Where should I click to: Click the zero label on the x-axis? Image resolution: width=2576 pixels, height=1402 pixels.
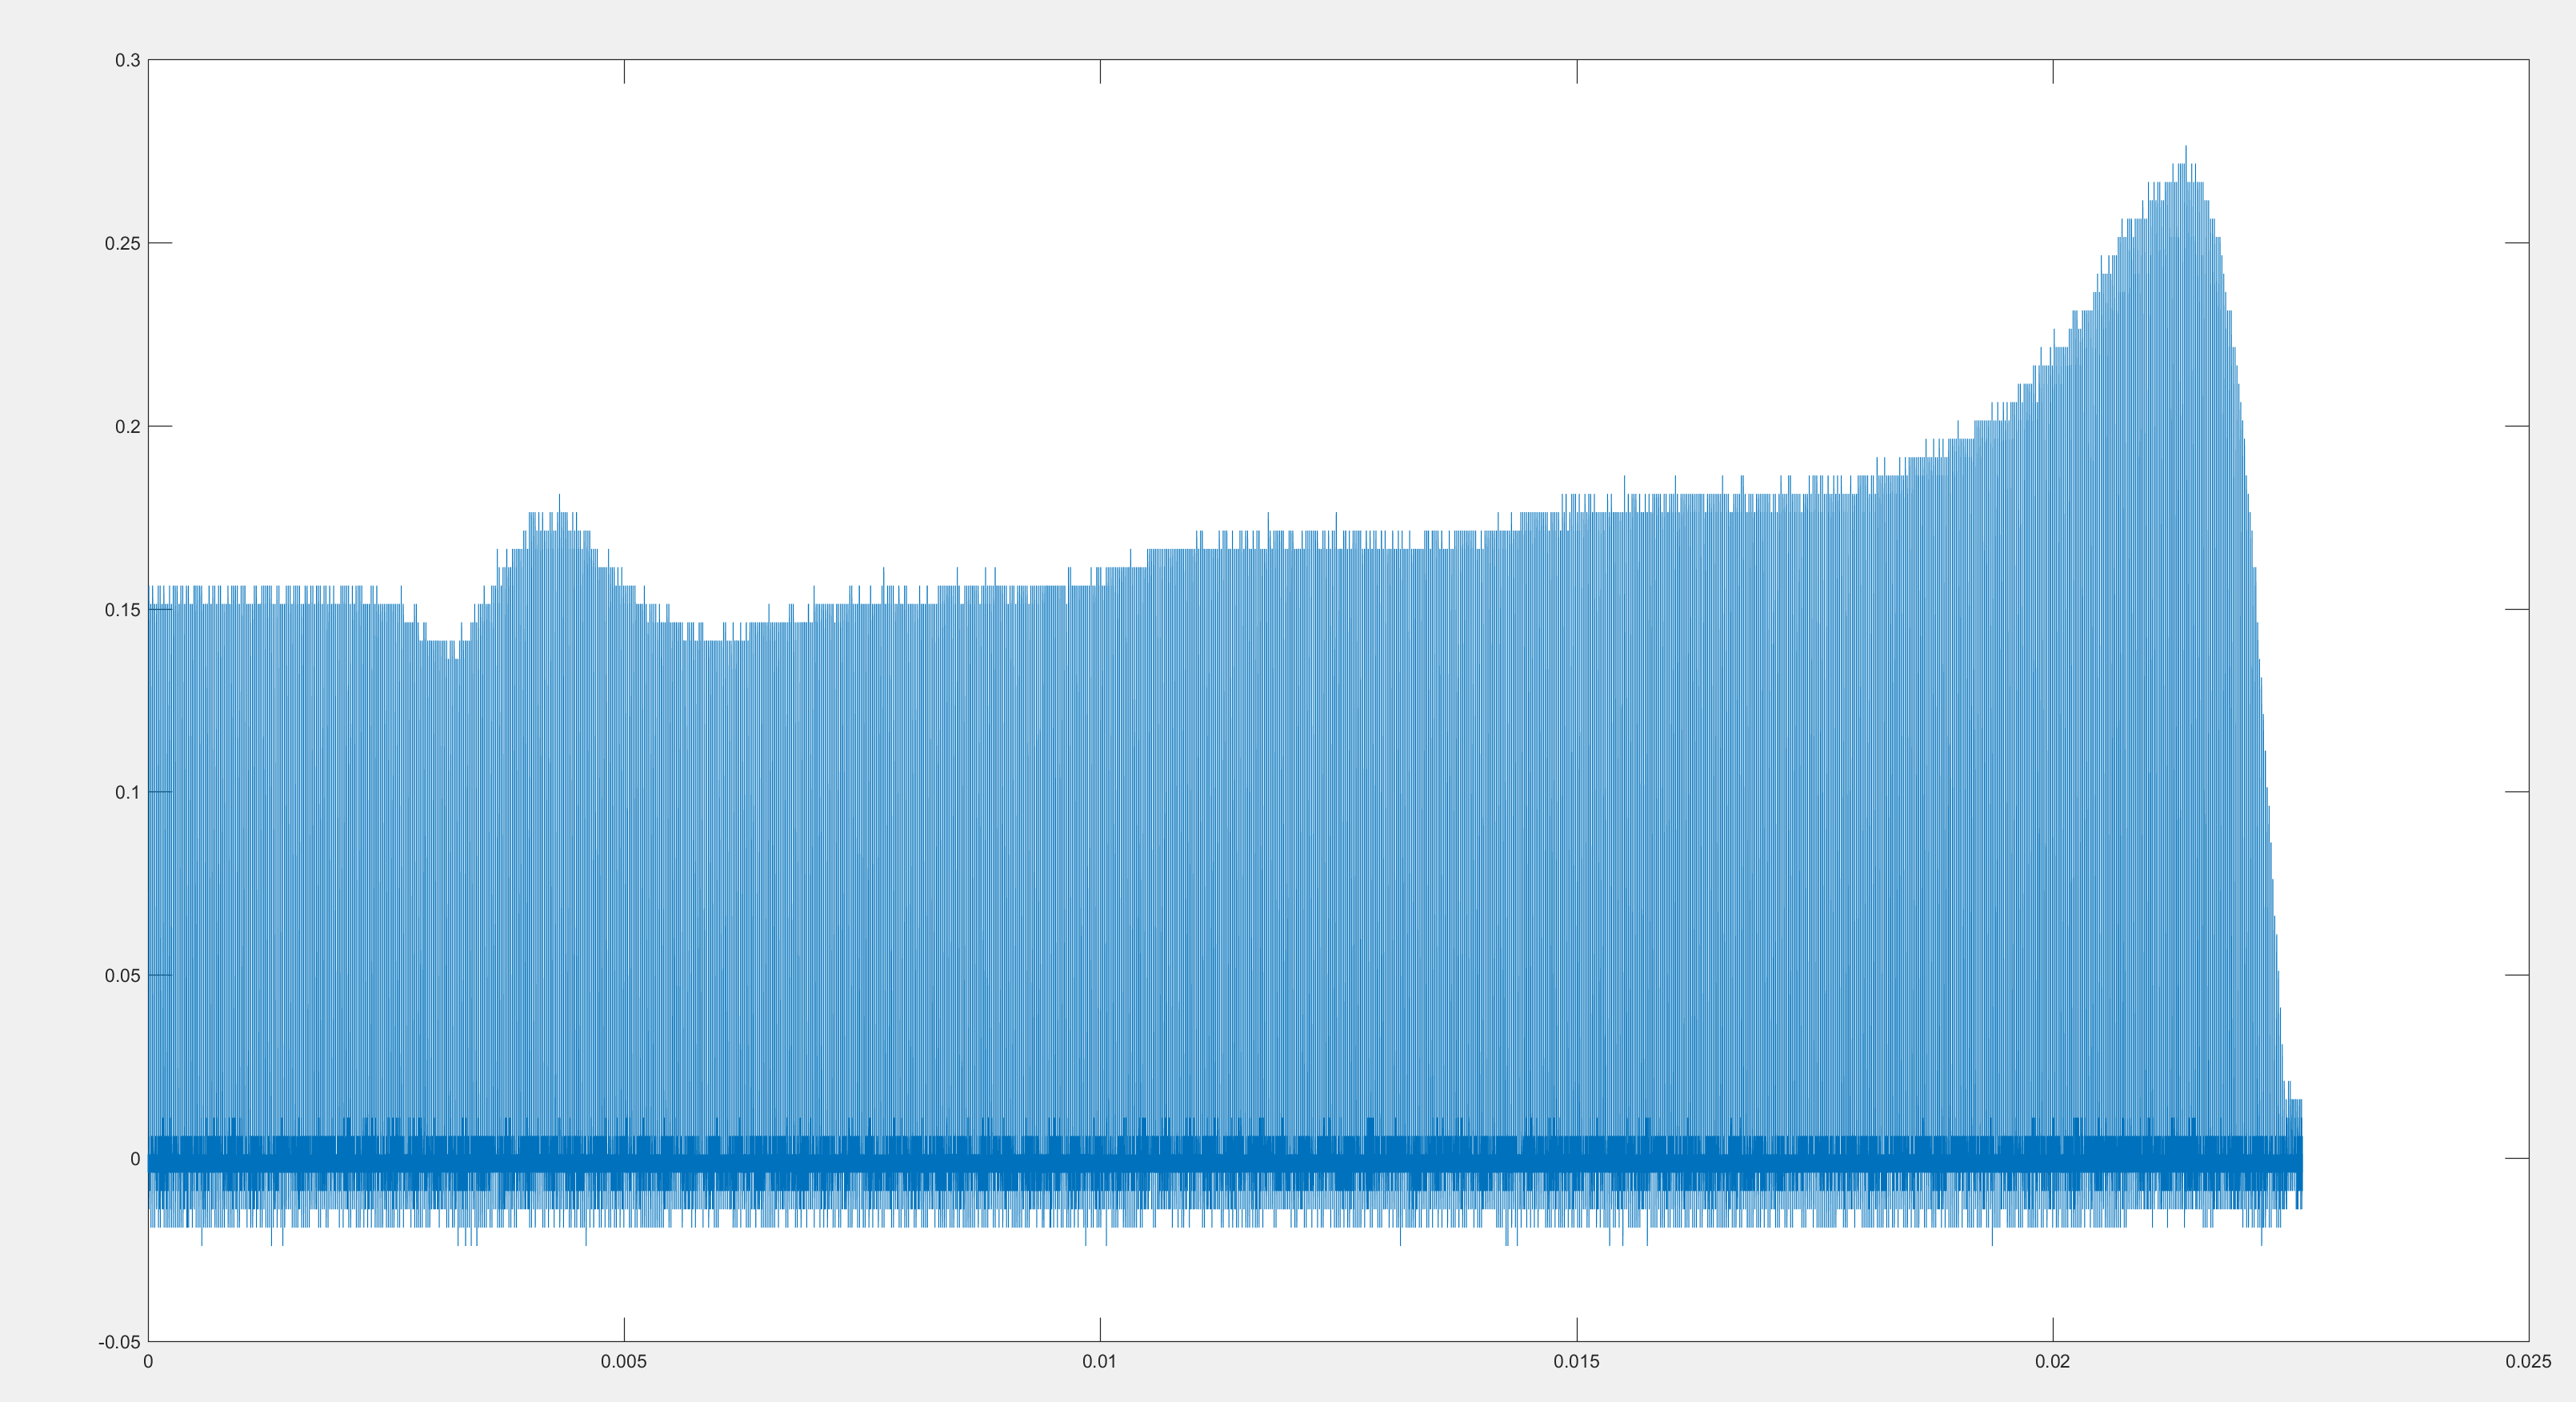[x=148, y=1362]
